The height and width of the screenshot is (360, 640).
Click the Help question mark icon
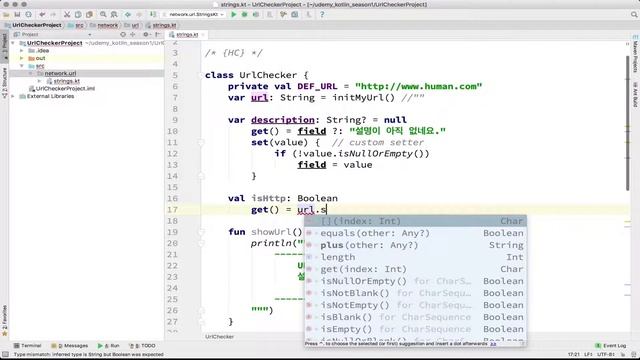tap(322, 15)
